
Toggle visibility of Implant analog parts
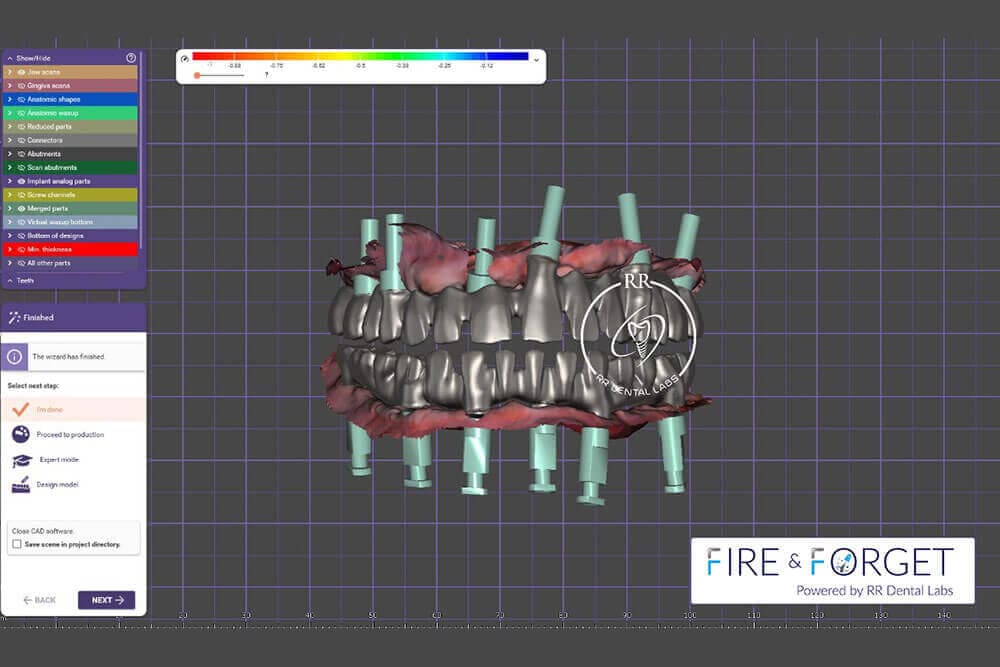pyautogui.click(x=22, y=181)
